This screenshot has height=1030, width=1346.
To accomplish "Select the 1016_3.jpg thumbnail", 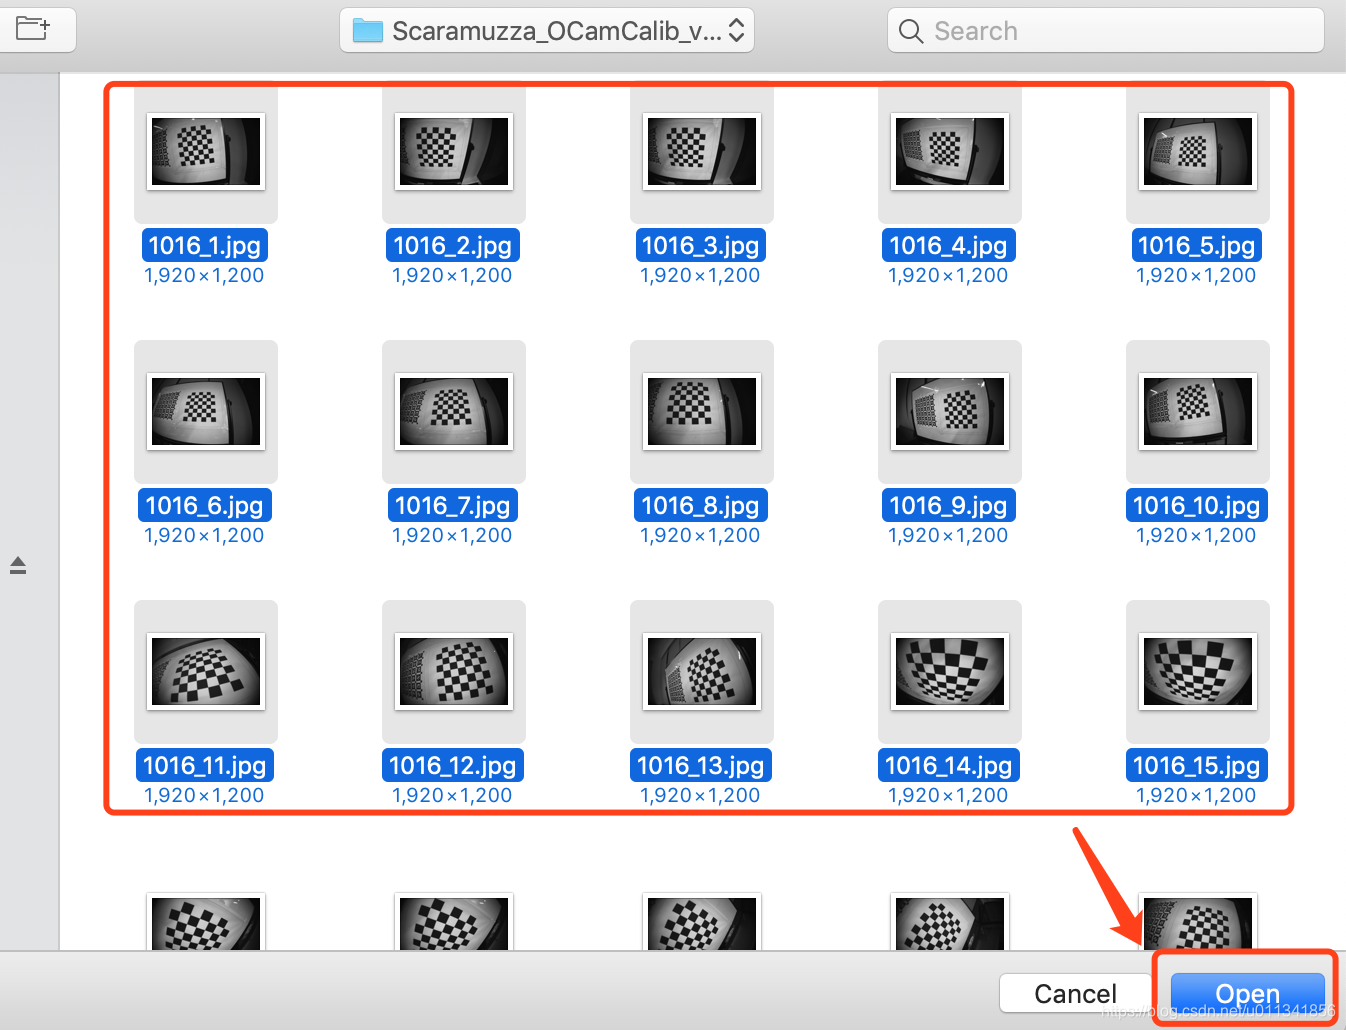I will [702, 151].
